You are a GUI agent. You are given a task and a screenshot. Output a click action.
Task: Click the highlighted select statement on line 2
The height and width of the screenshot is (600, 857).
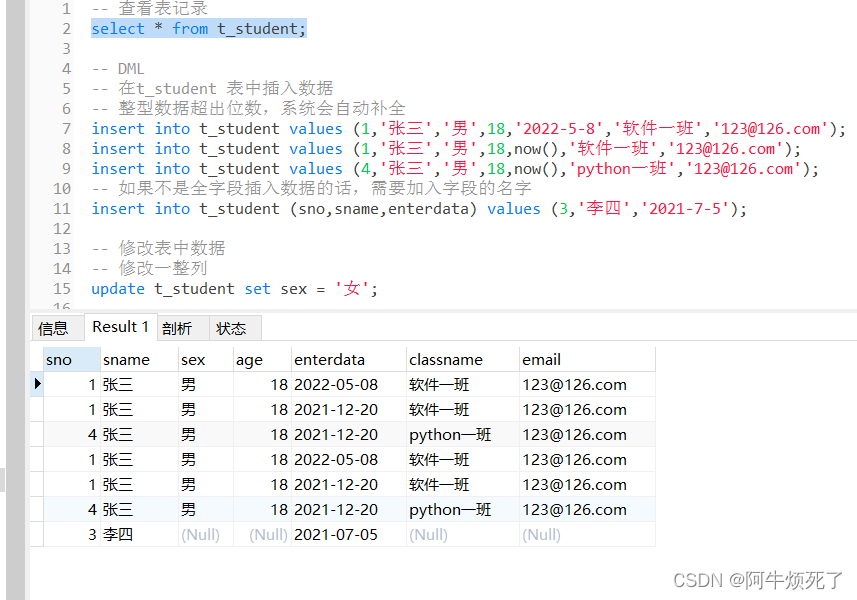(198, 28)
